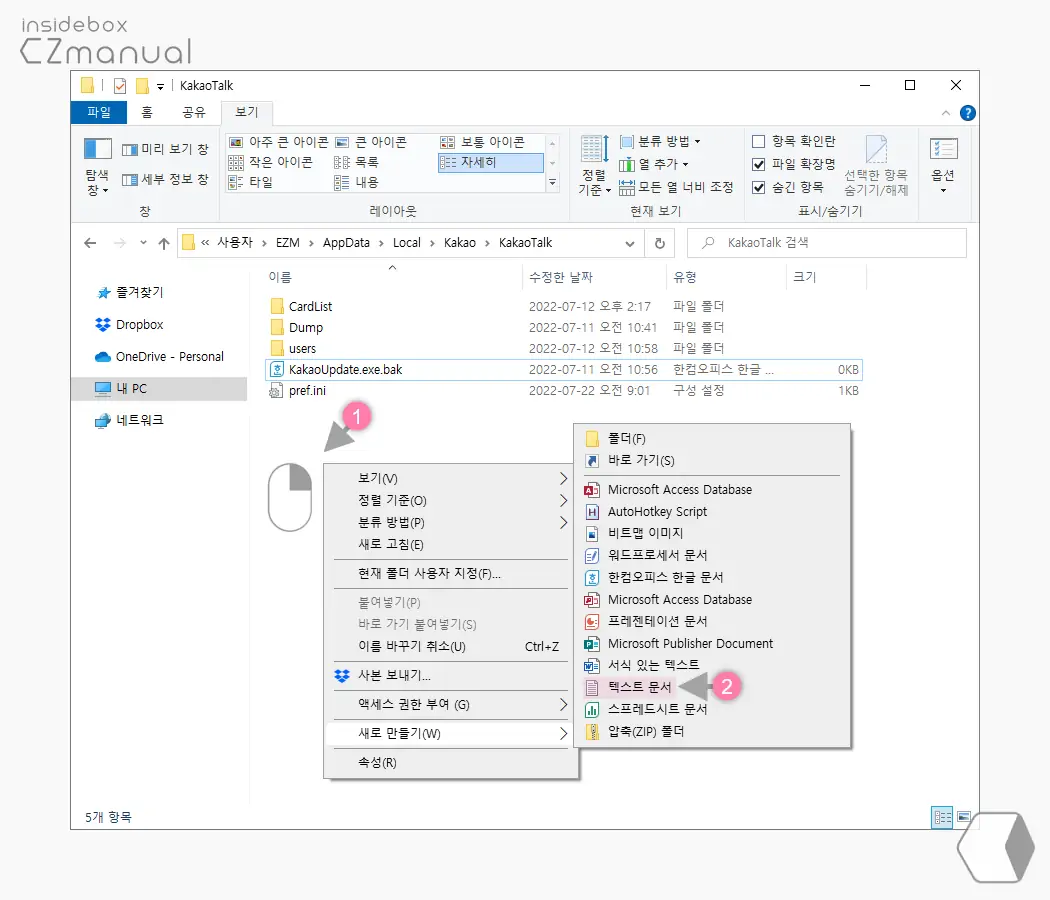Refresh the current folder
Viewport: 1050px width, 900px height.
click(660, 243)
